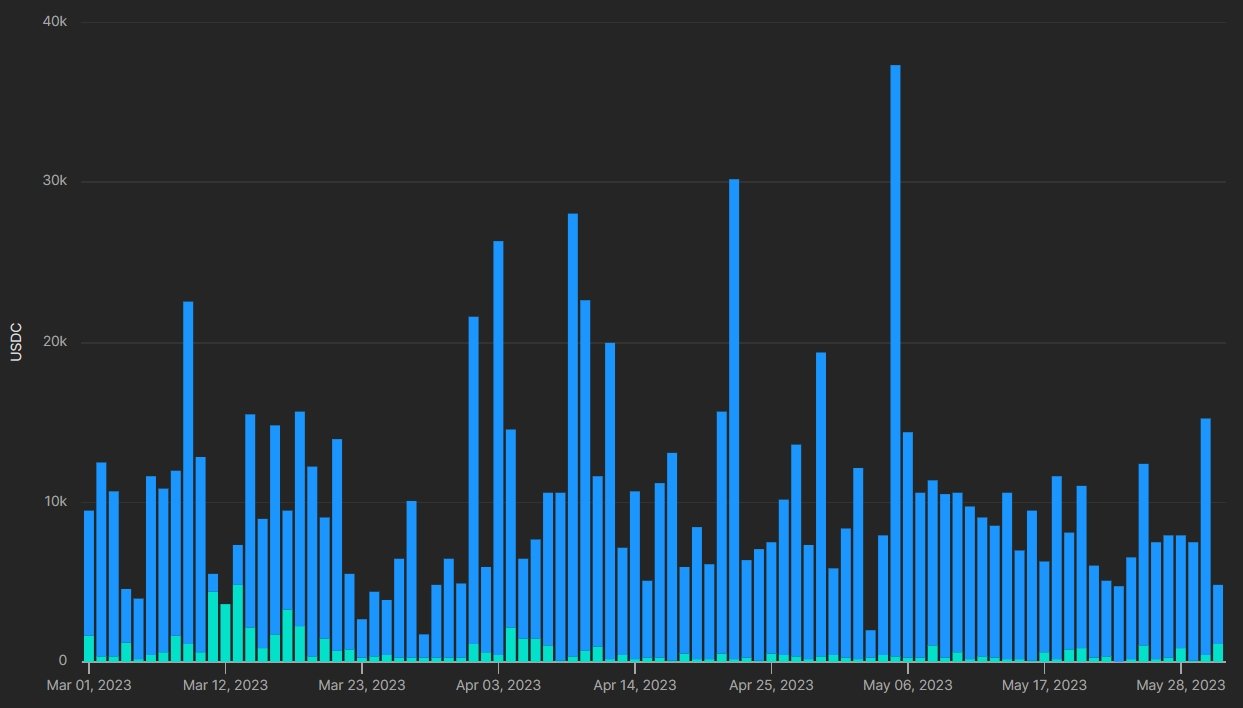Click the '30k' y-axis label

coord(55,182)
